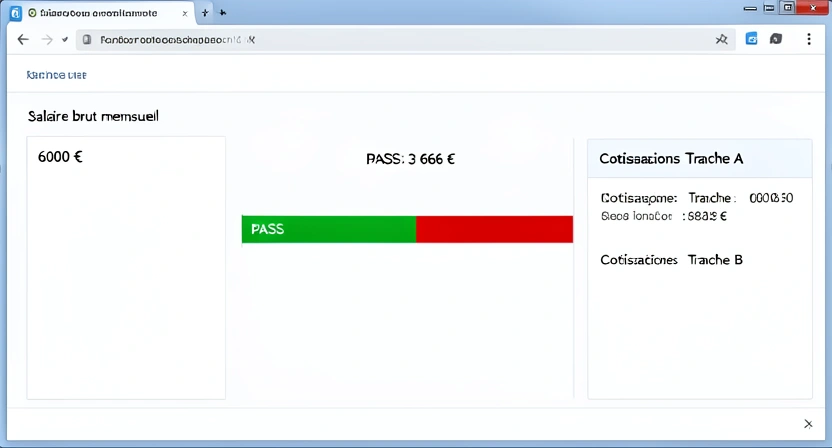The image size is (832, 448).
Task: Expand the Cotisations Tranche B section
Action: [671, 260]
